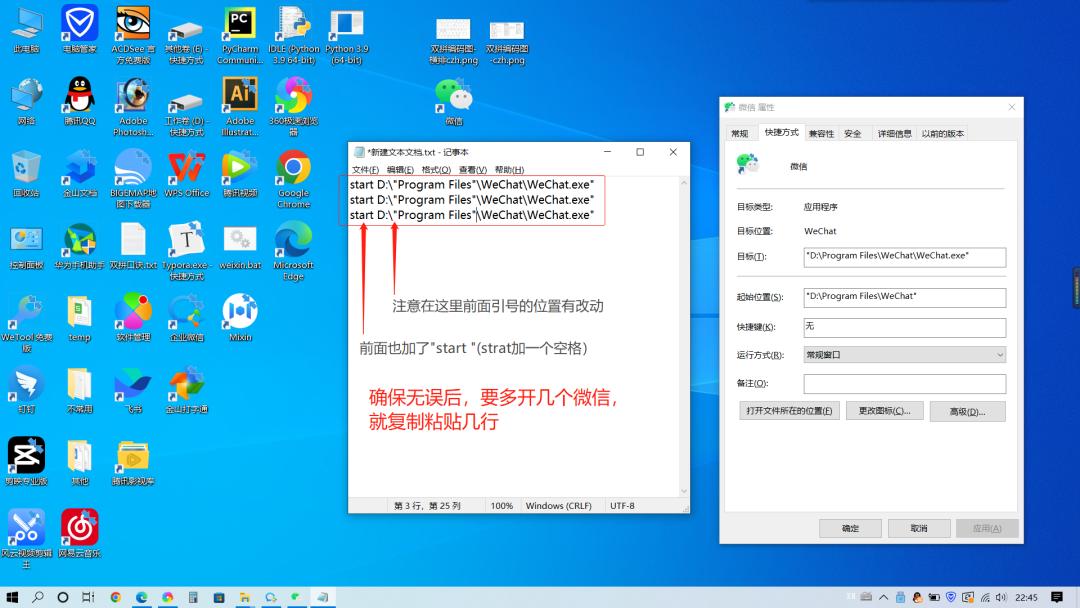Open WPS Office from the desktop
This screenshot has height=608, width=1080.
point(186,170)
